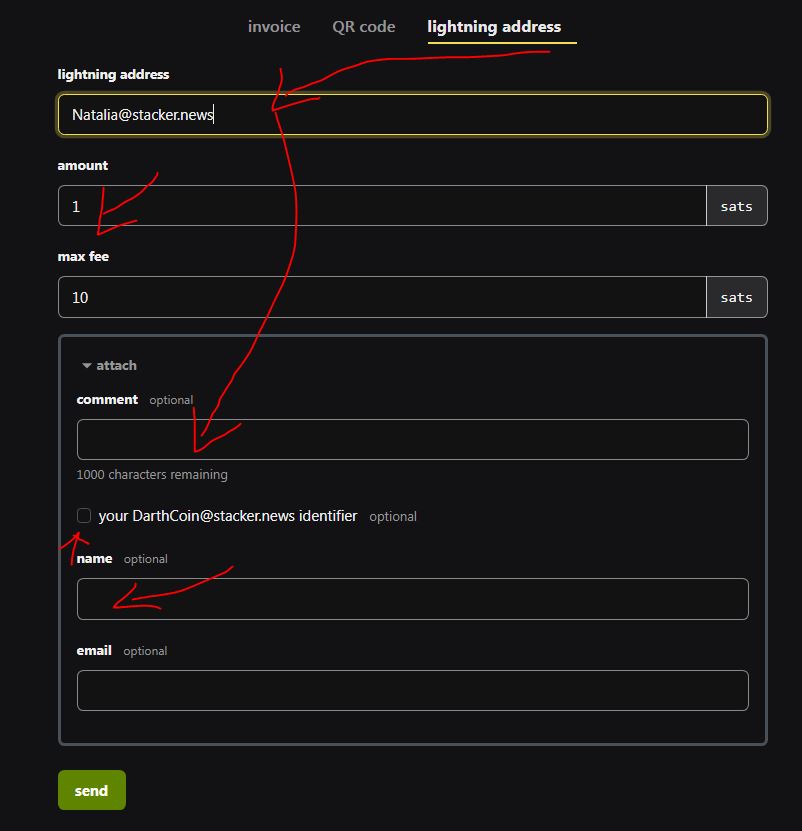Enable the DarthCoin@stacker.news identifier checkbox
The image size is (802, 831).
tap(84, 516)
